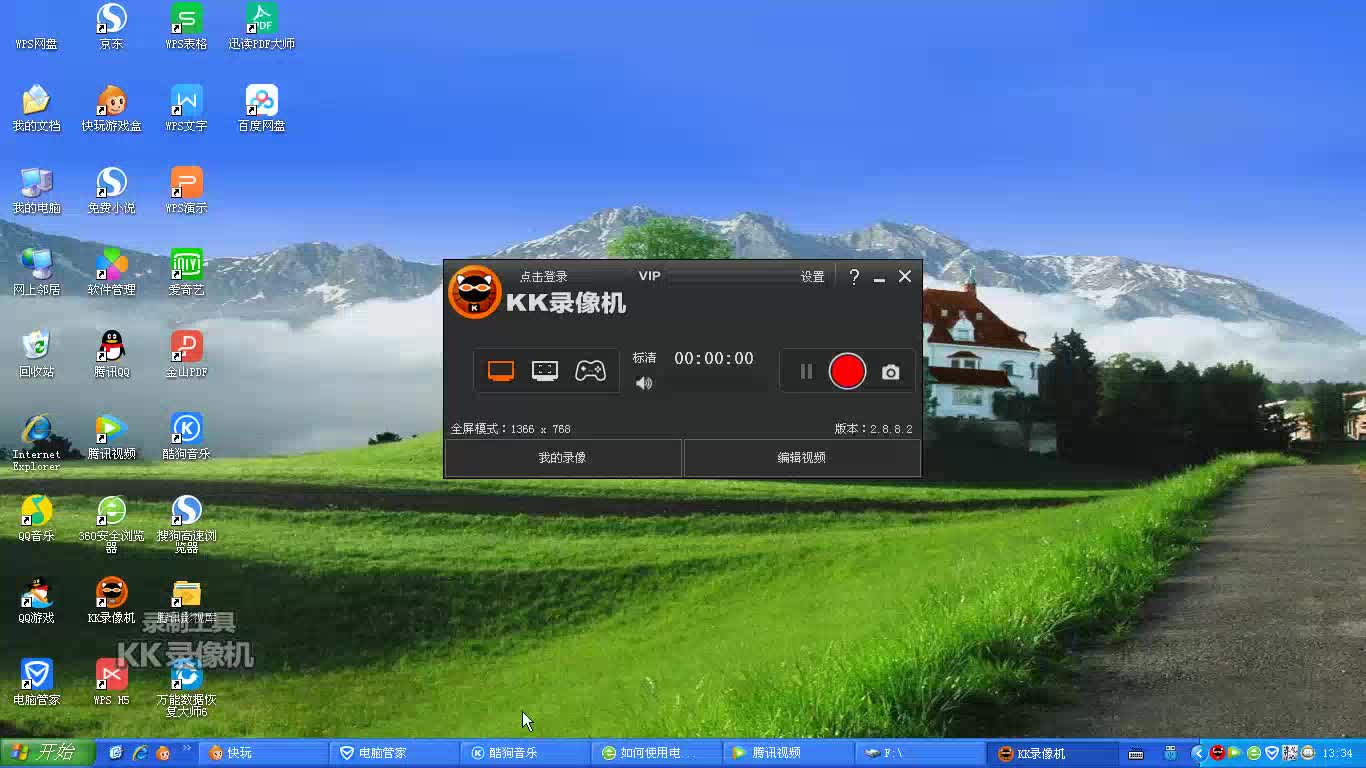
Task: Select 网上邻居 desktop icon
Action: (x=36, y=273)
